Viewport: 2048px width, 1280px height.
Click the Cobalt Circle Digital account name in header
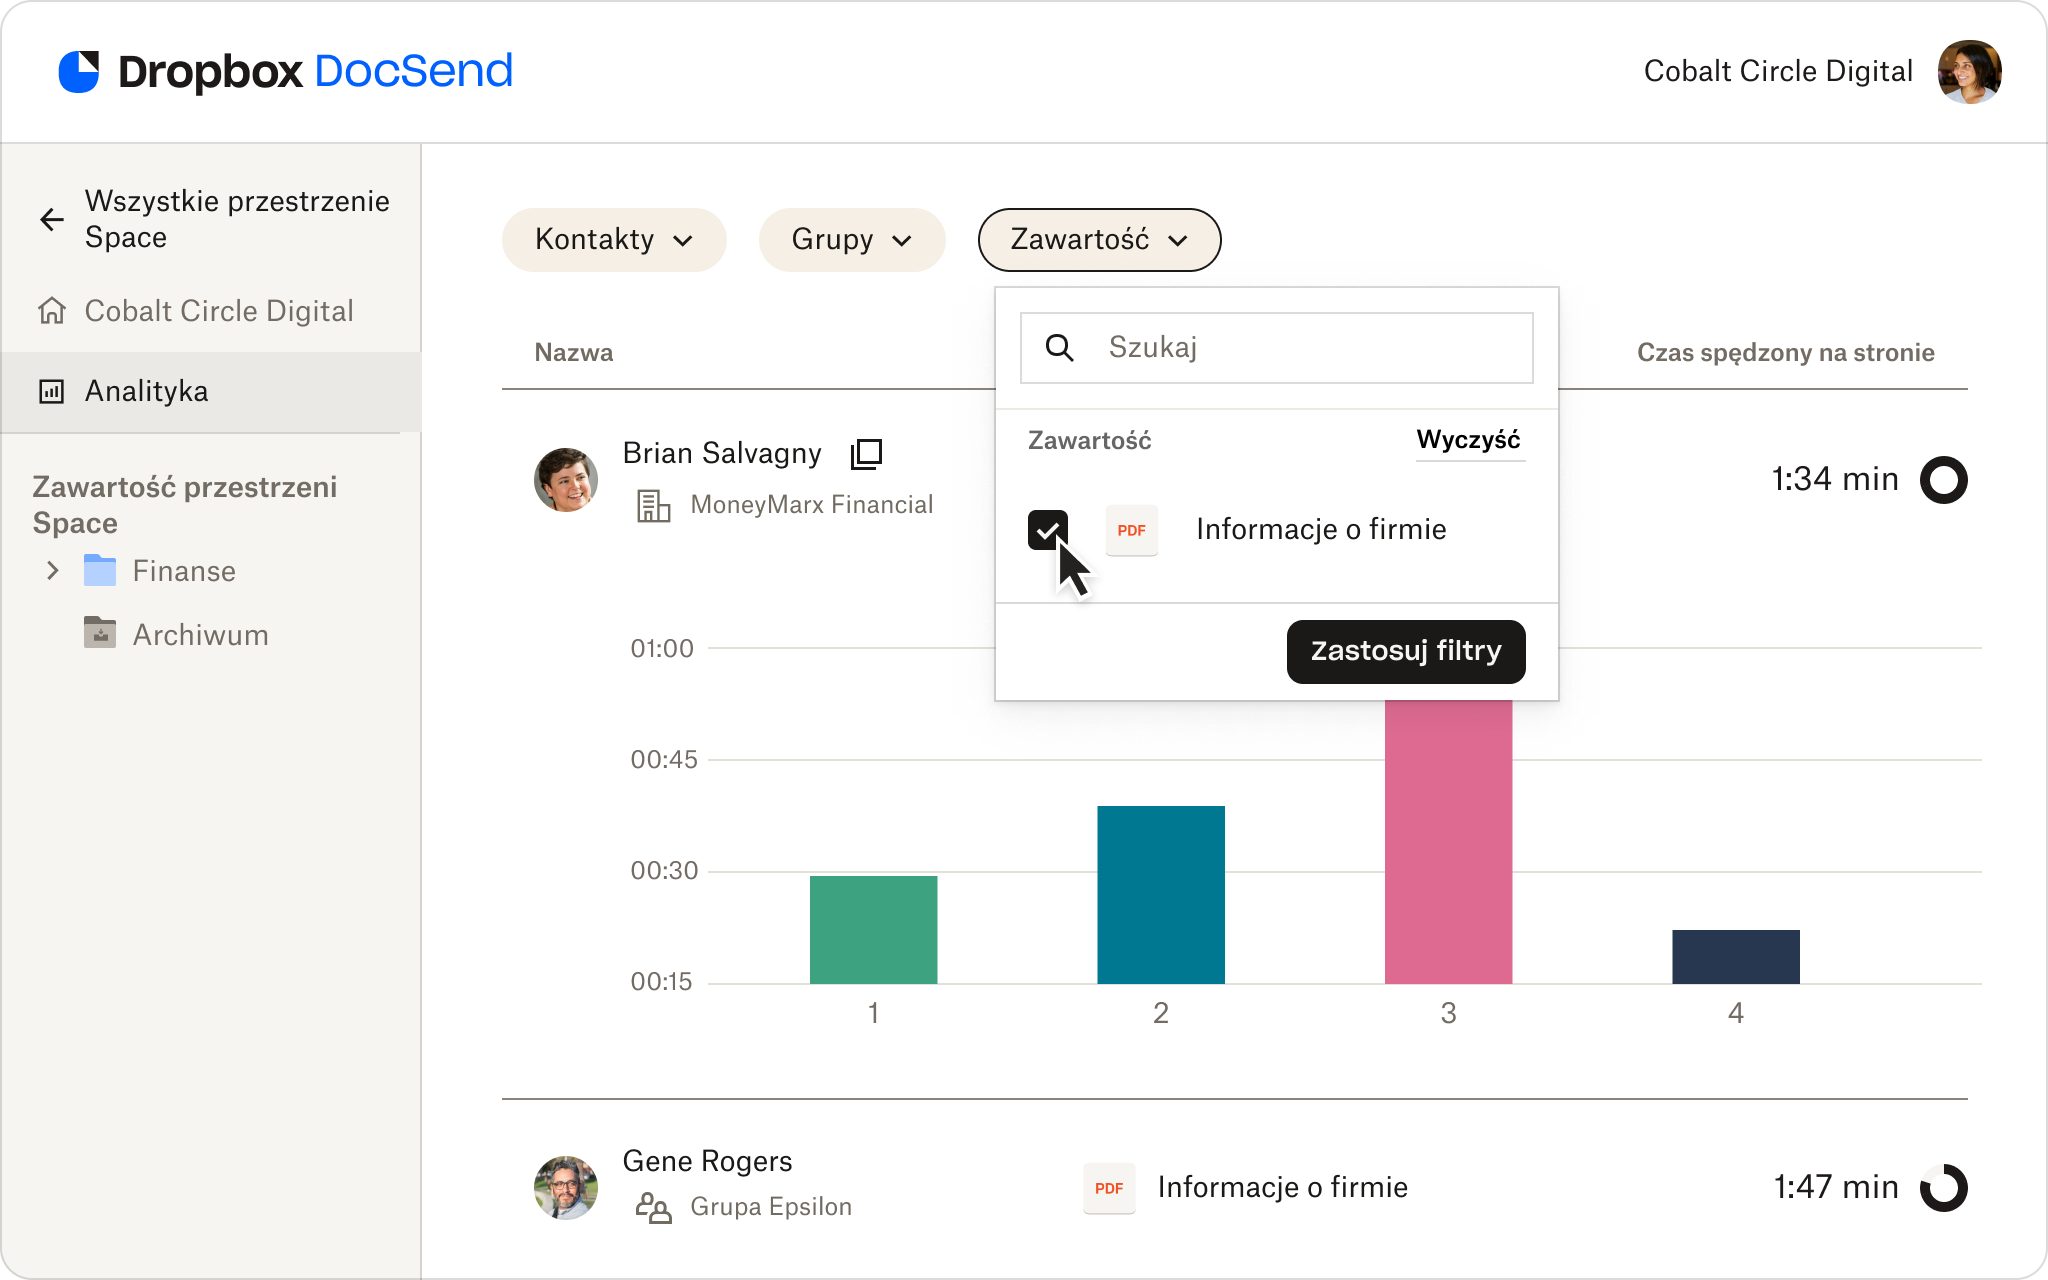(1778, 71)
